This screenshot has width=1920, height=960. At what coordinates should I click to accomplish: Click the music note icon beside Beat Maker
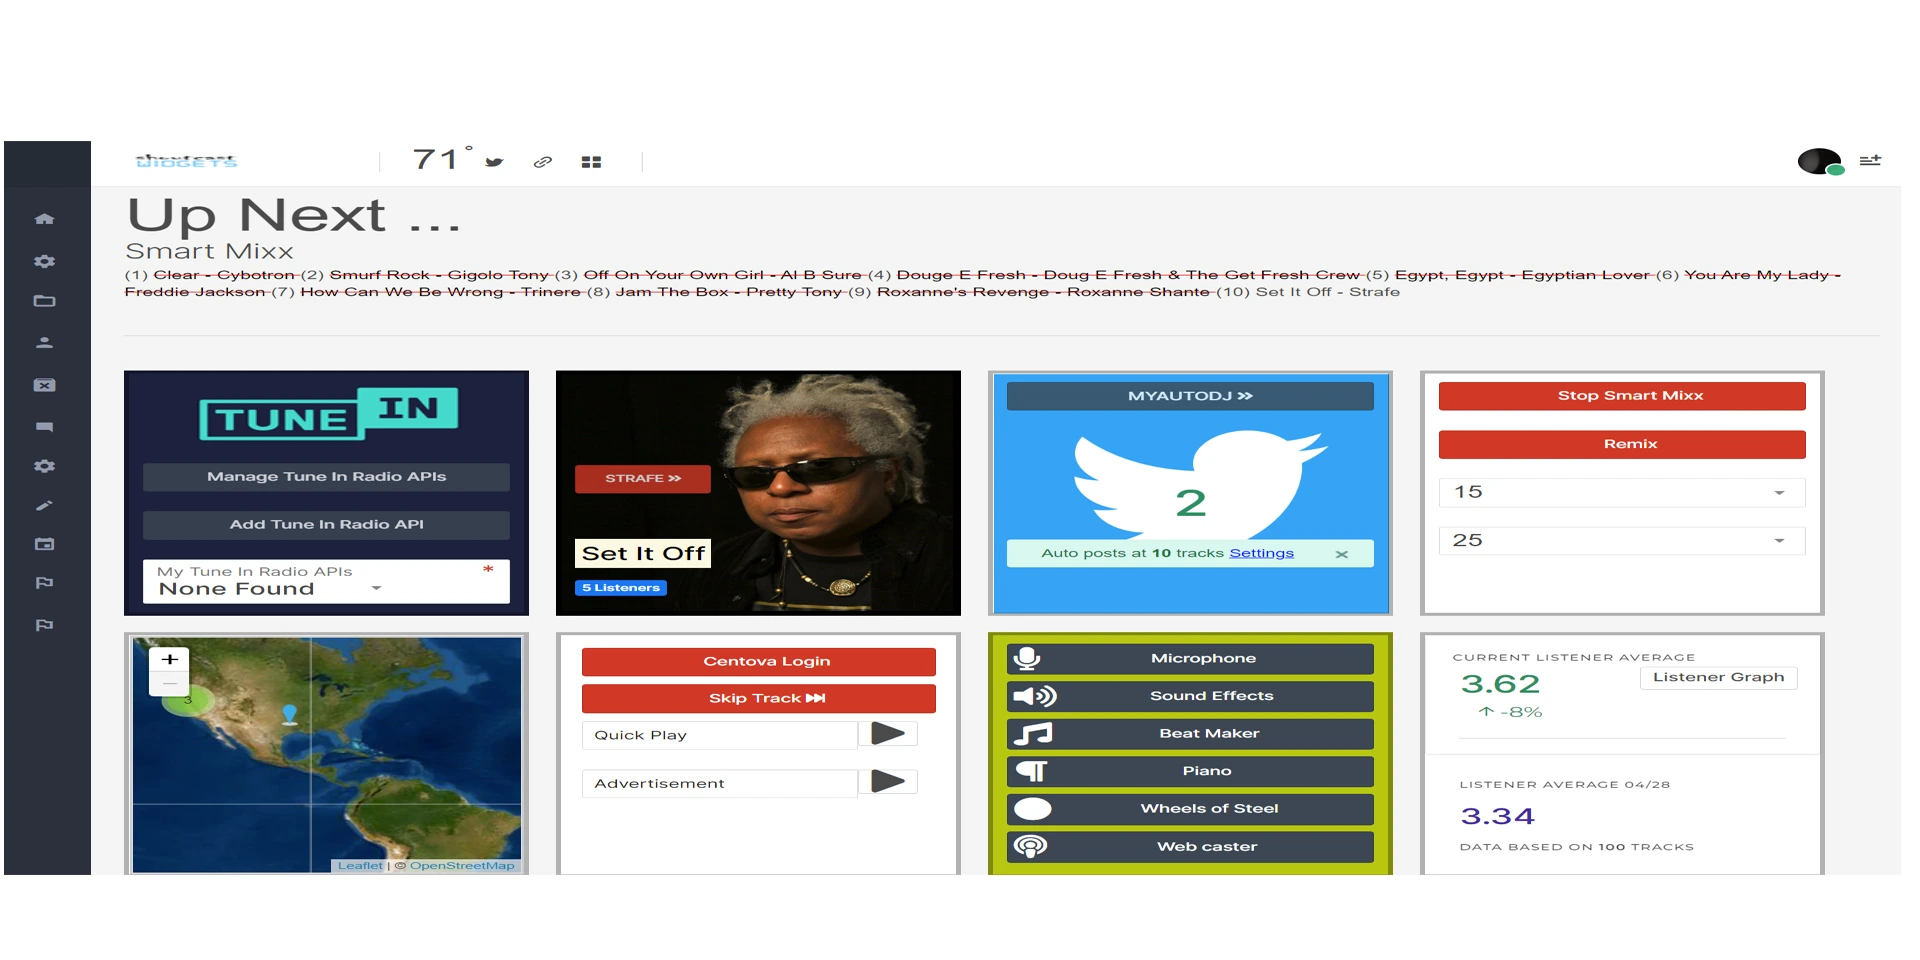(x=1033, y=734)
